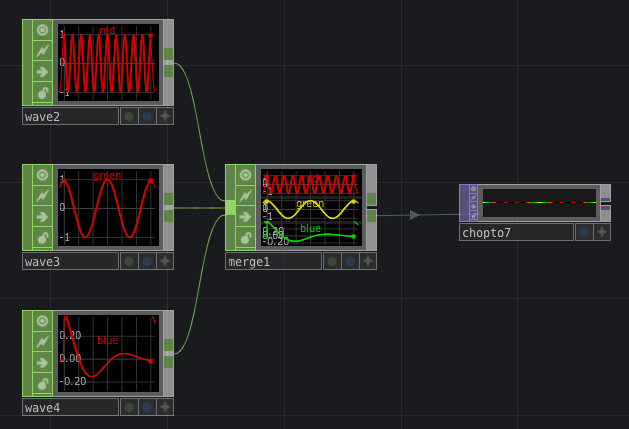Click the multi-input connector of merge1
The width and height of the screenshot is (629, 429).
pyautogui.click(x=230, y=207)
